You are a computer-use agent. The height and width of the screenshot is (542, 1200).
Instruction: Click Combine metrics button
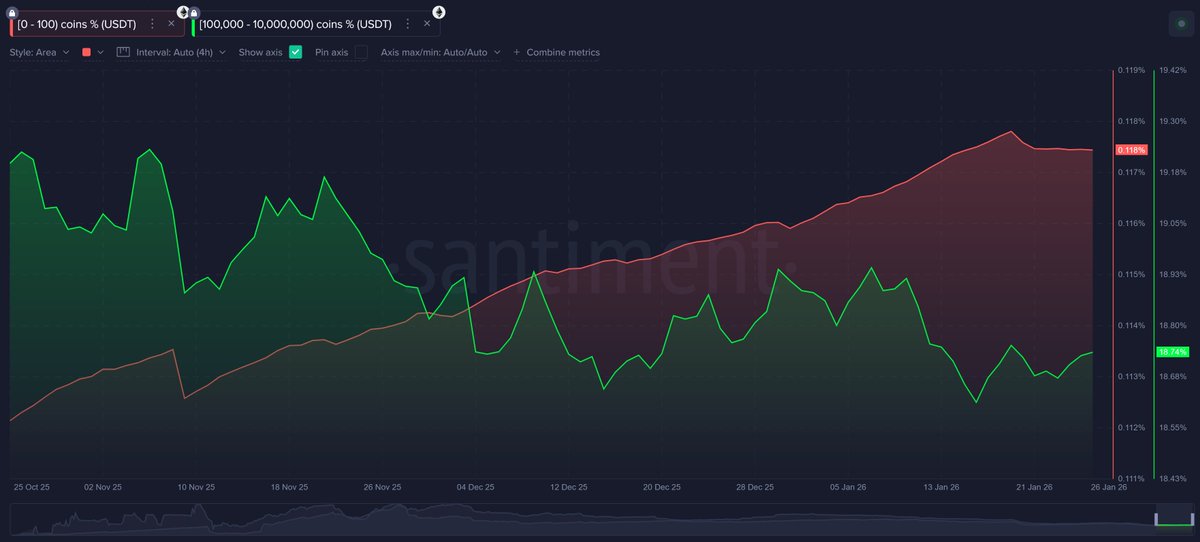(x=557, y=51)
